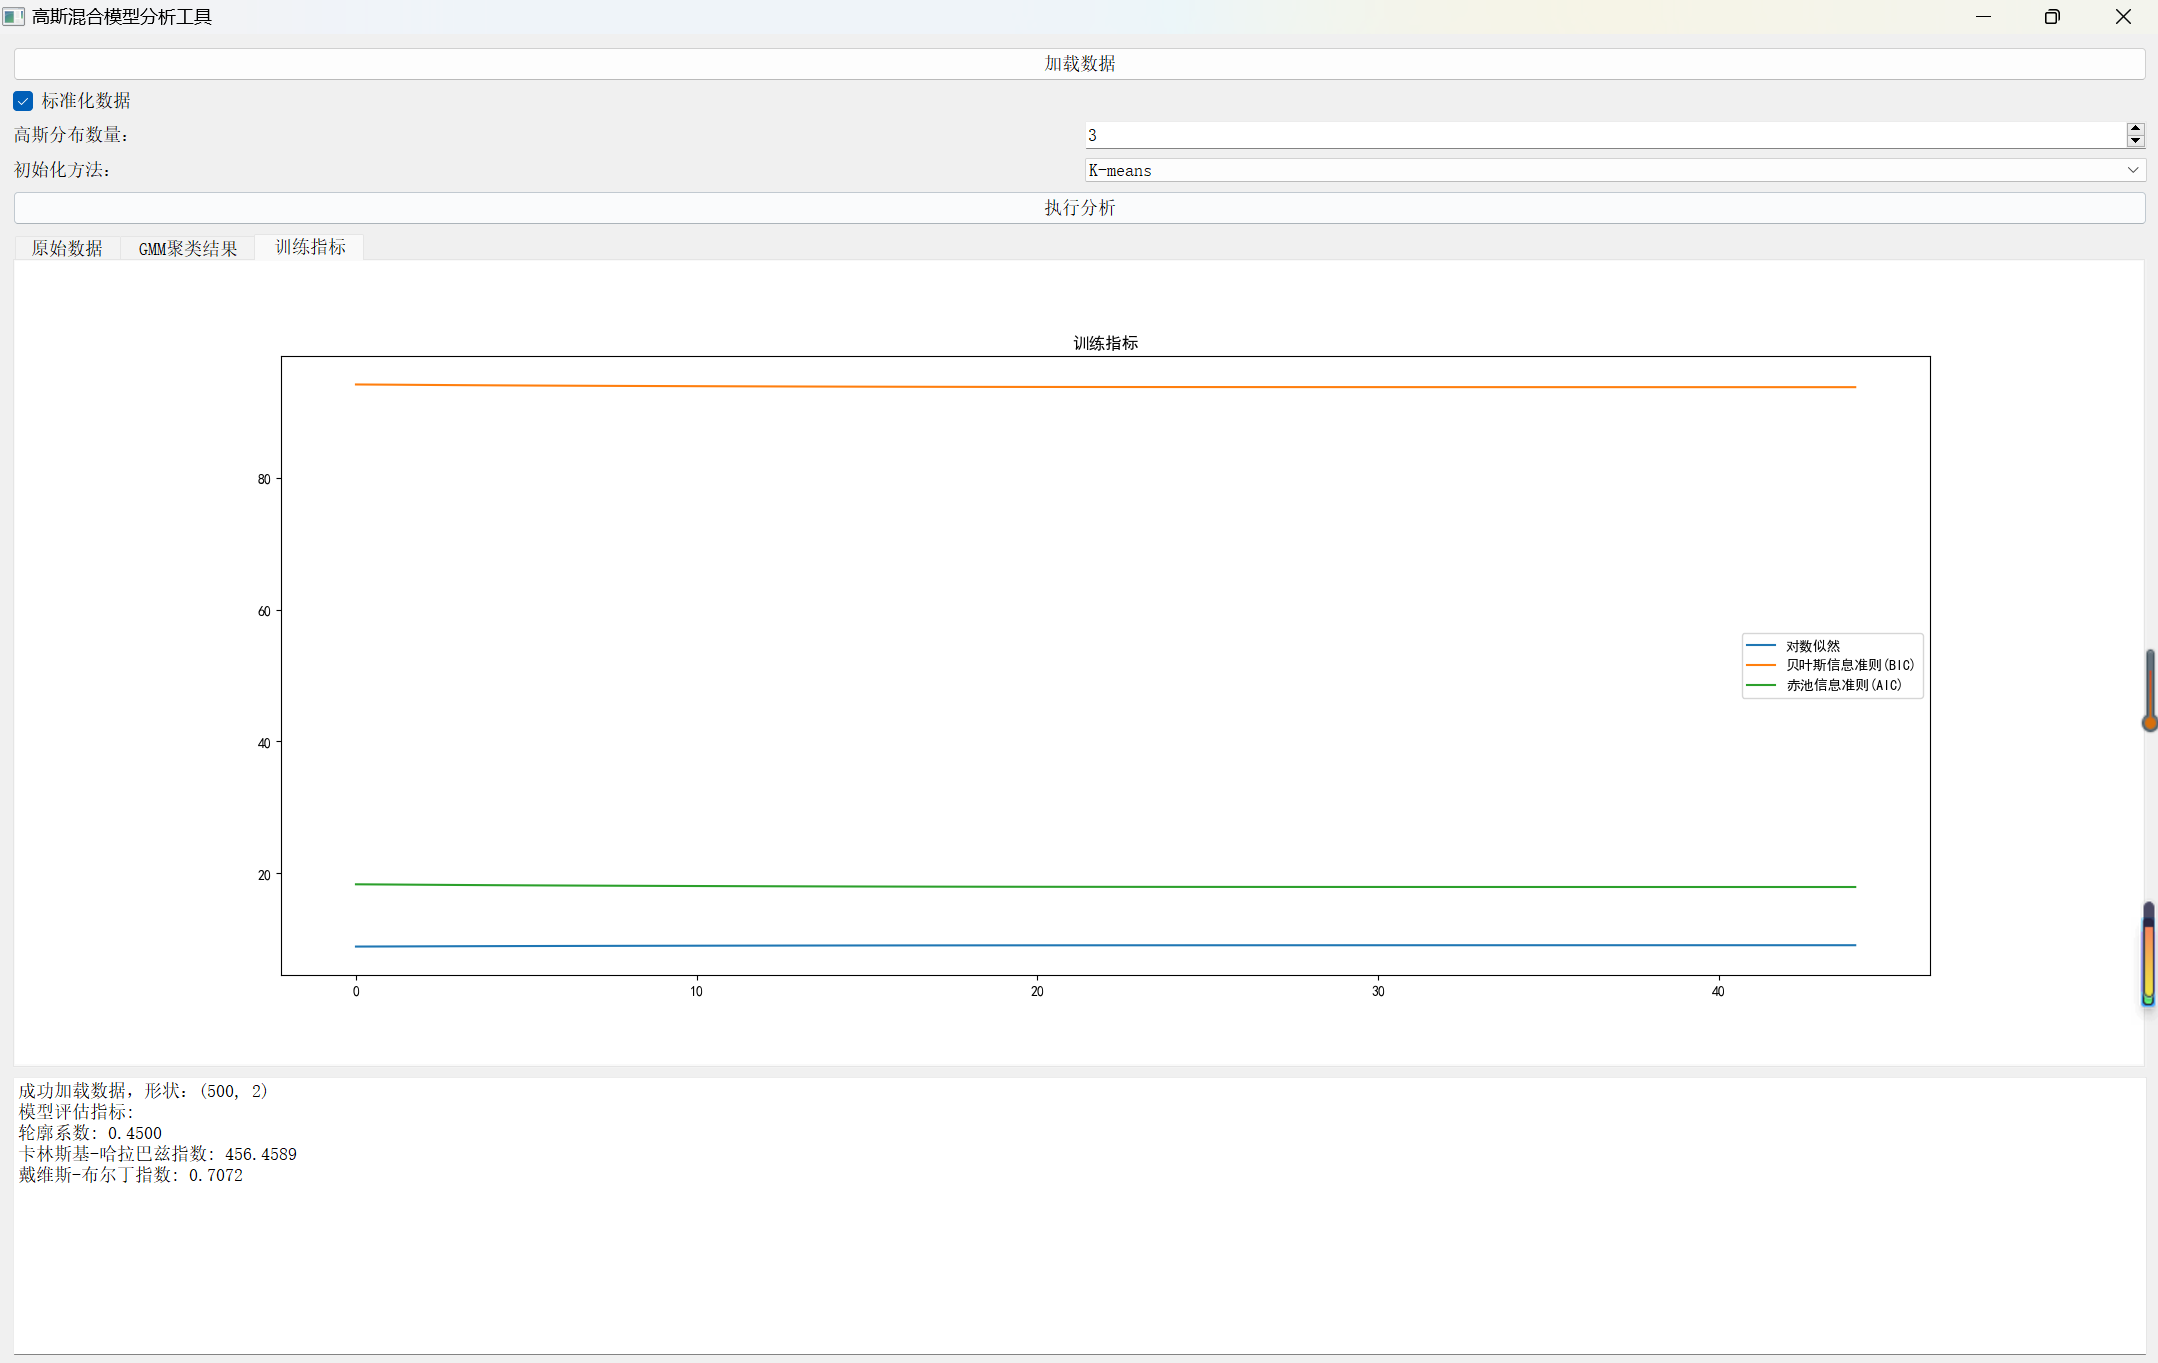The image size is (2158, 1363).
Task: Open the K-means initialization dropdown
Action: tap(1600, 170)
